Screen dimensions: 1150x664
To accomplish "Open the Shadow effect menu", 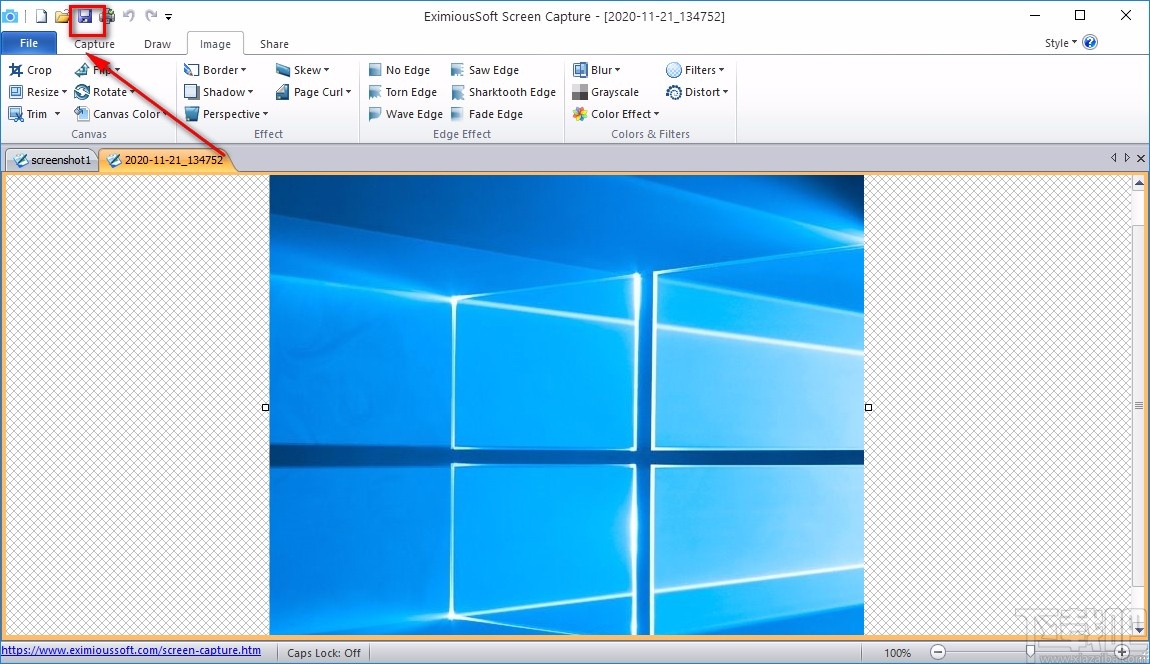I will pos(219,92).
